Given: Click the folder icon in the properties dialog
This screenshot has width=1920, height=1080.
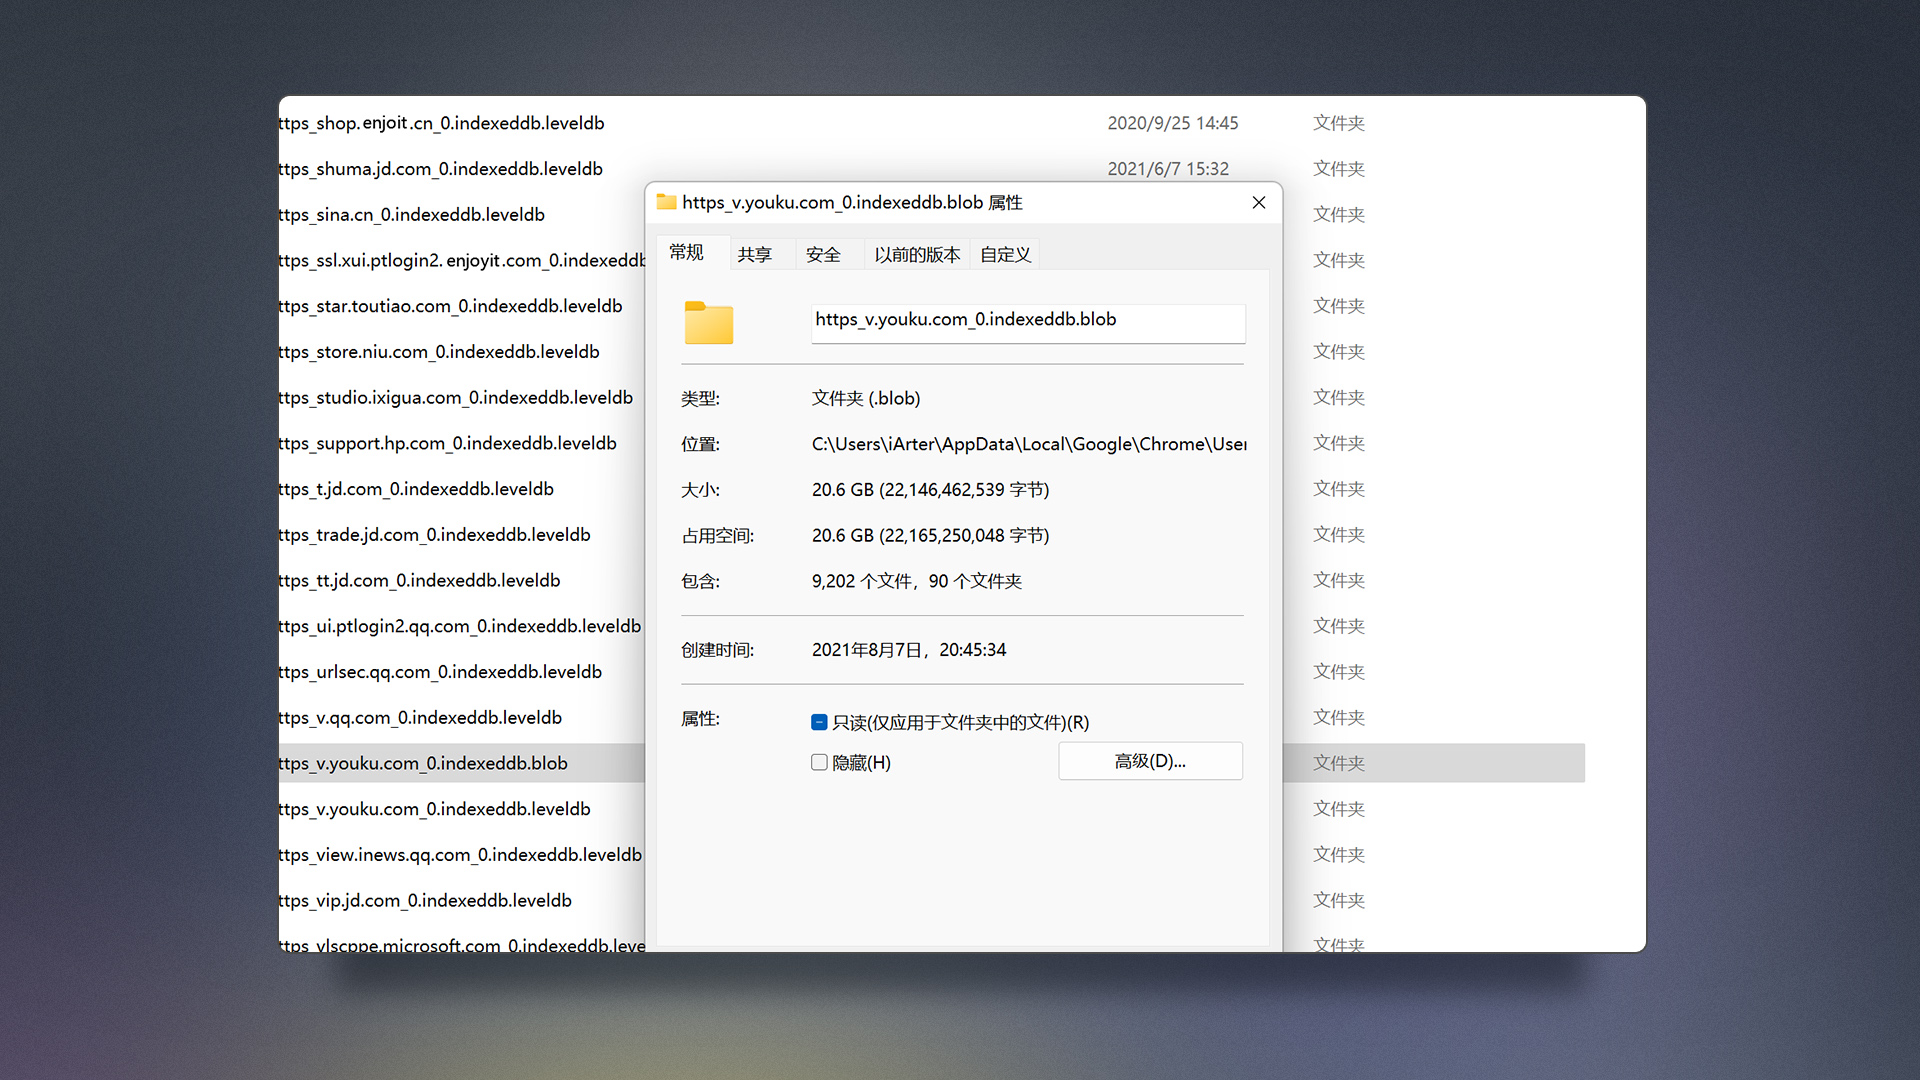Looking at the screenshot, I should (x=708, y=323).
